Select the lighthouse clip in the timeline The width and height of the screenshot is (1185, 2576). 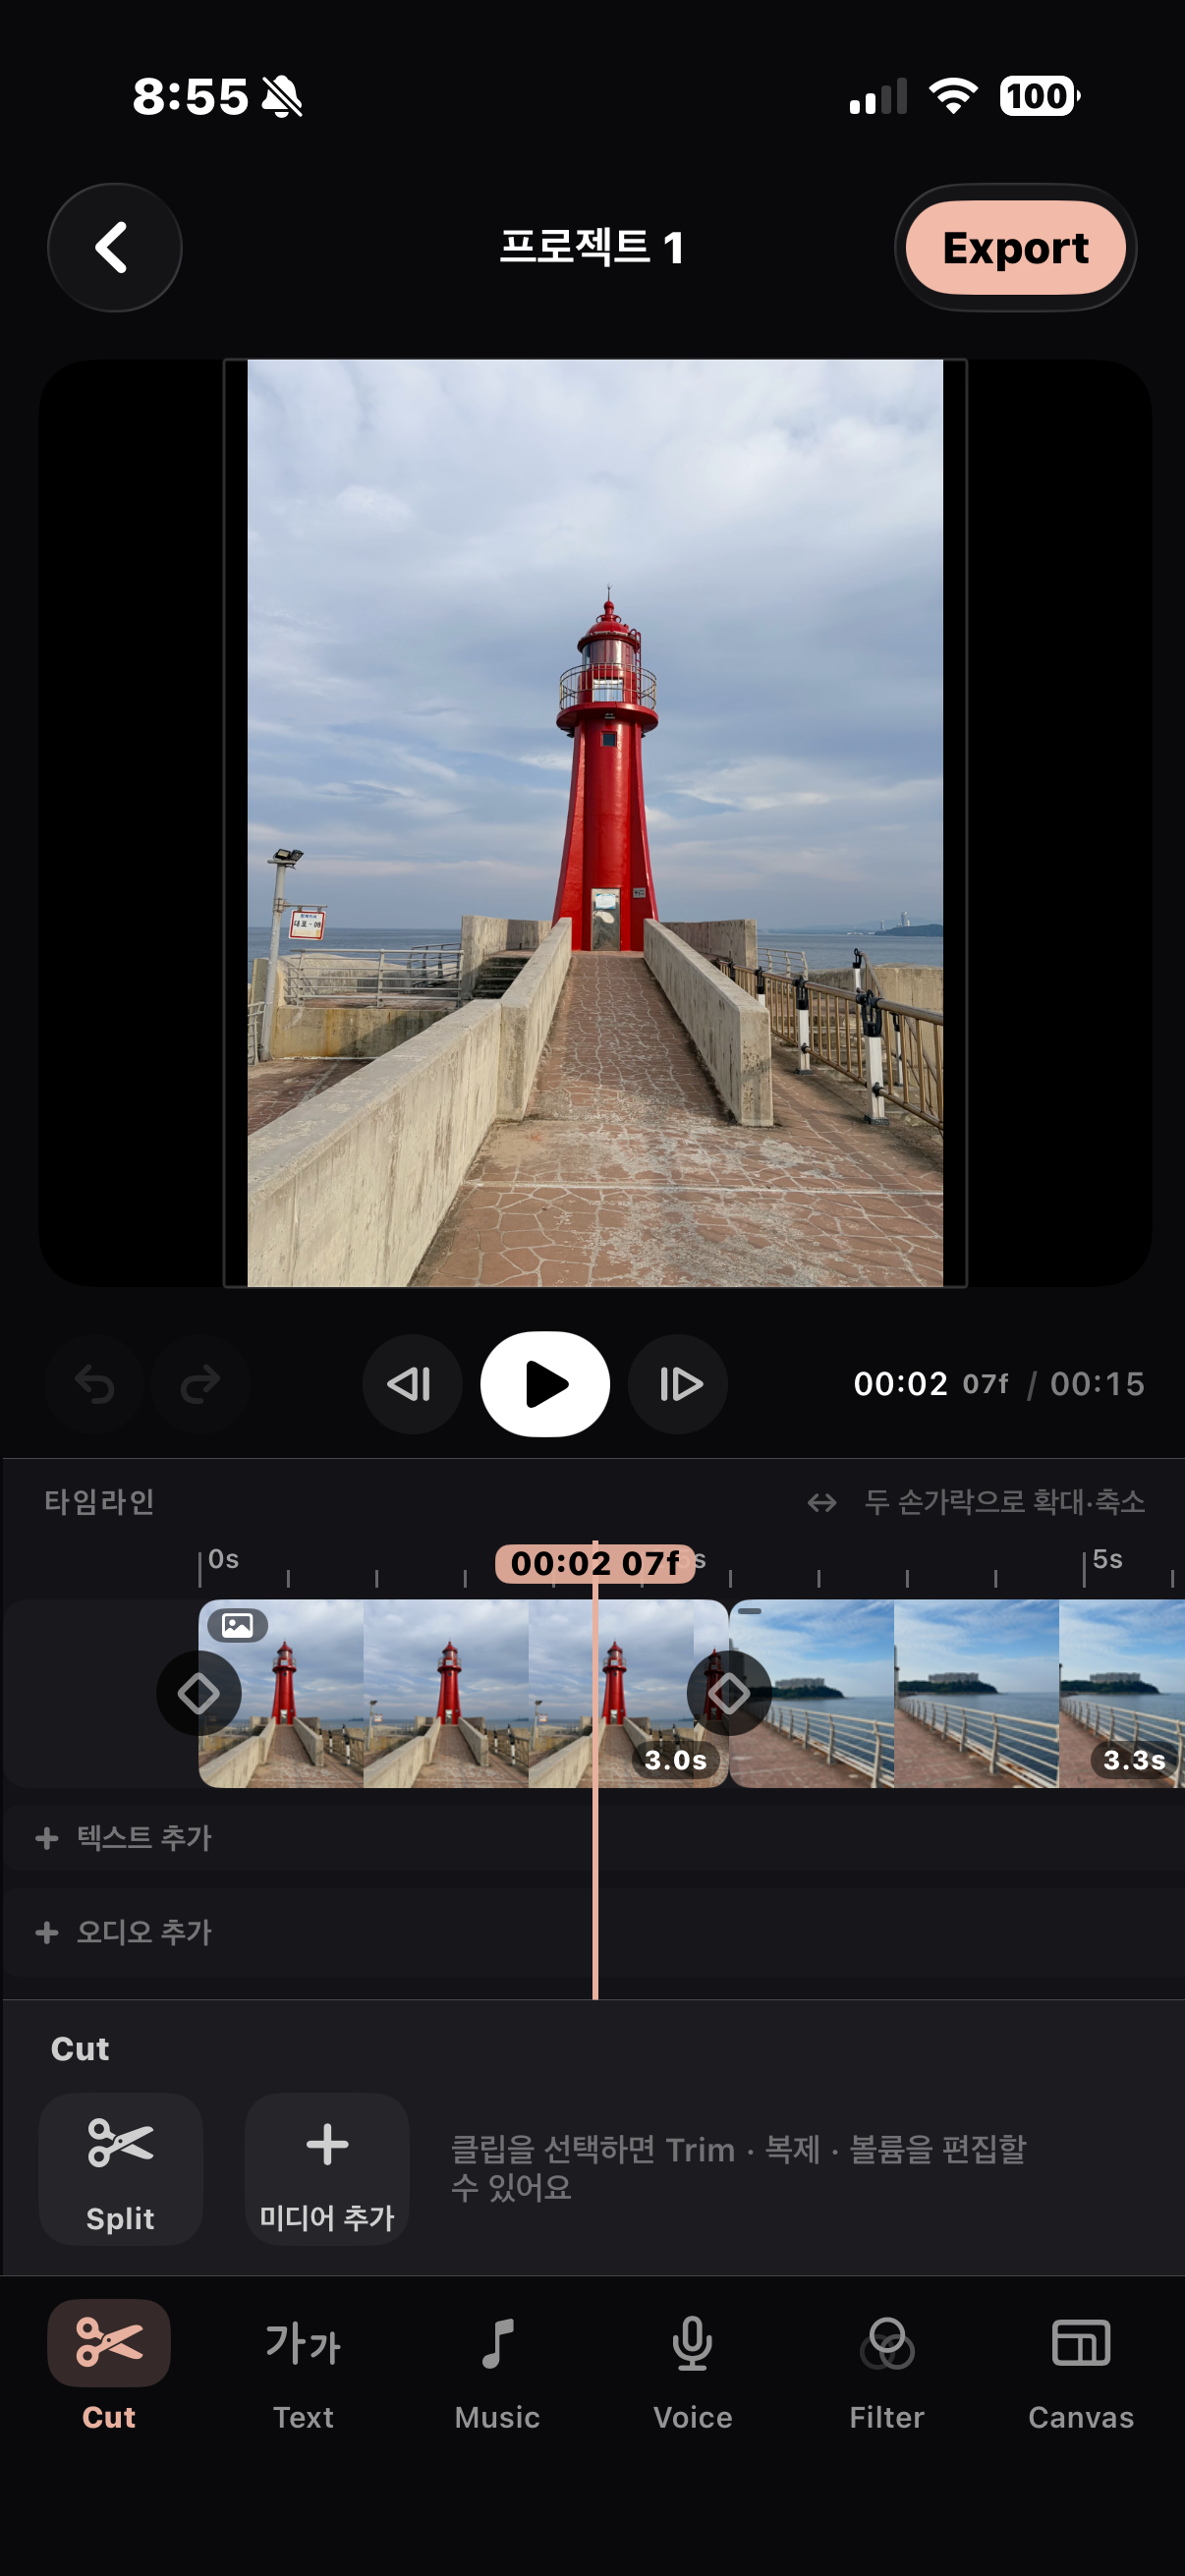click(x=463, y=1693)
